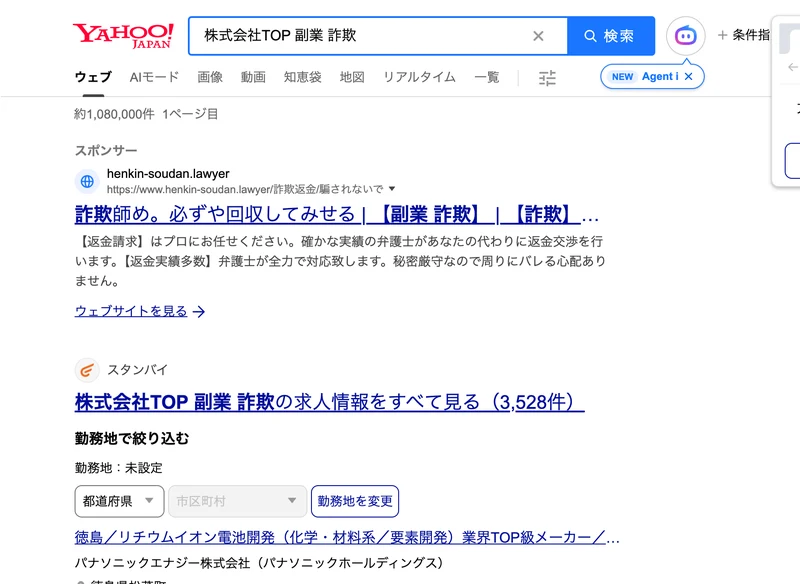800x584 pixels.
Task: Switch to the 動画 tab
Action: click(x=253, y=77)
